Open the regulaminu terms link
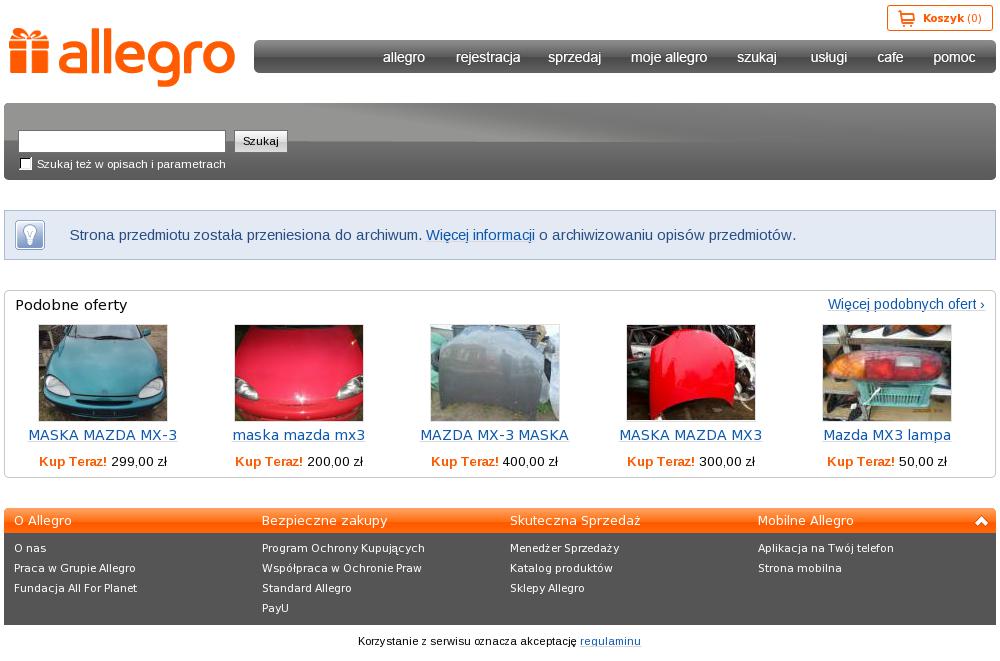Viewport: 1000px width, 661px height. [x=610, y=641]
